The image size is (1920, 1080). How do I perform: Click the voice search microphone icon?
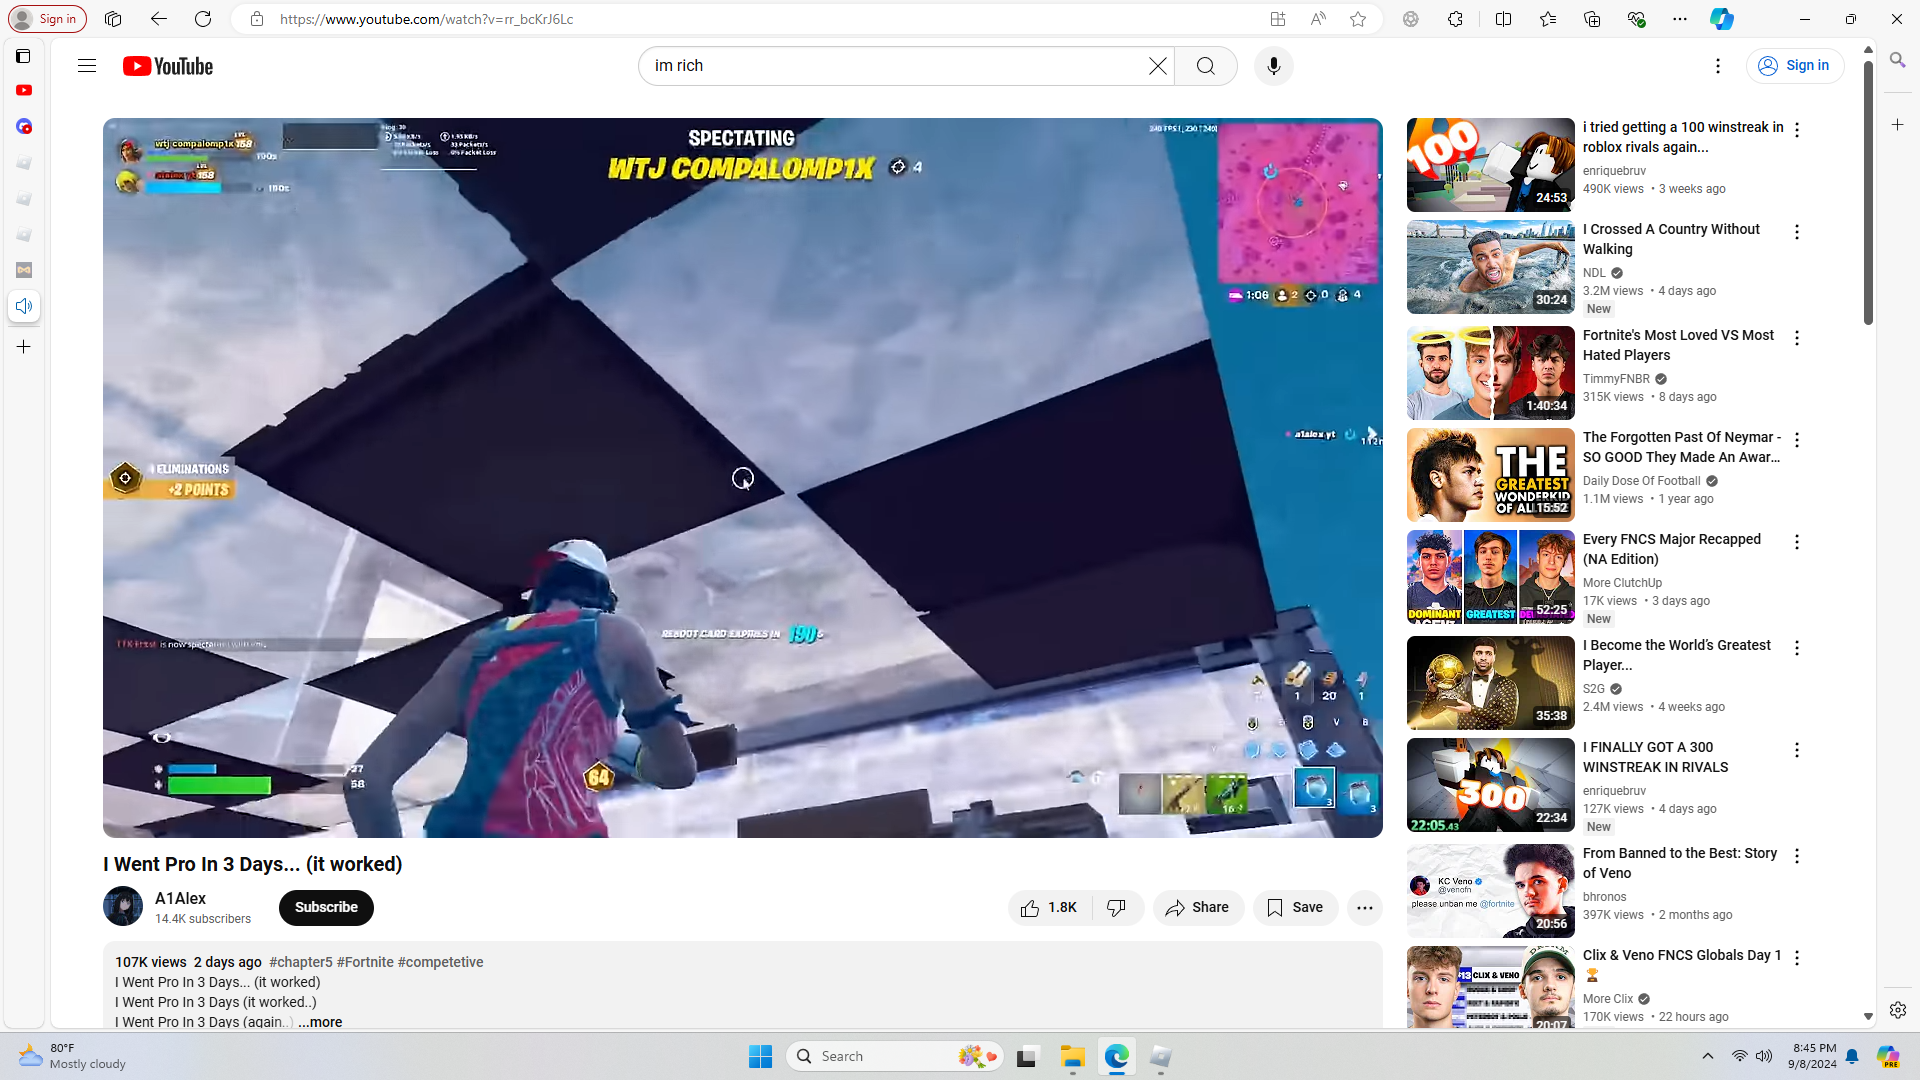[x=1273, y=66]
